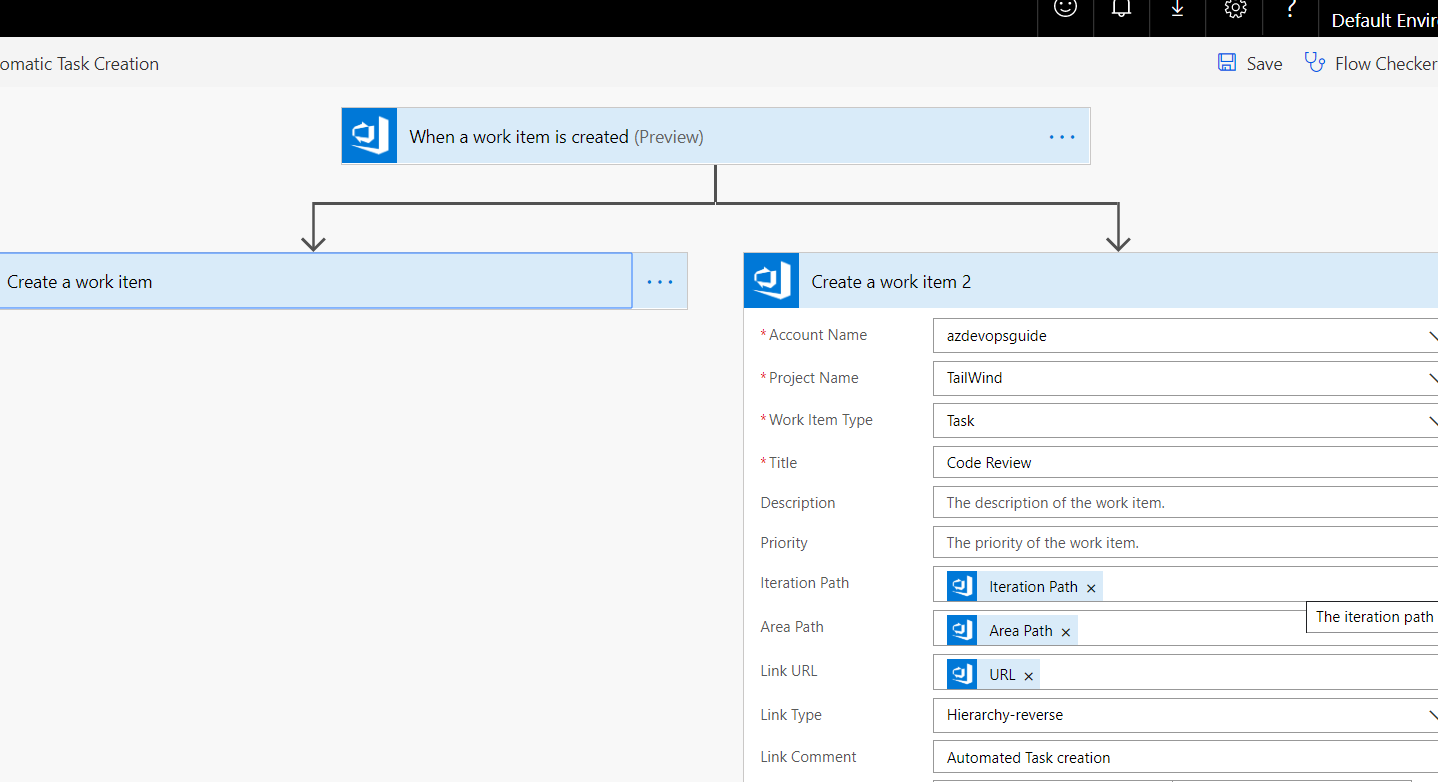Click the Area Path dynamic token
1438x782 pixels.
[1011, 631]
